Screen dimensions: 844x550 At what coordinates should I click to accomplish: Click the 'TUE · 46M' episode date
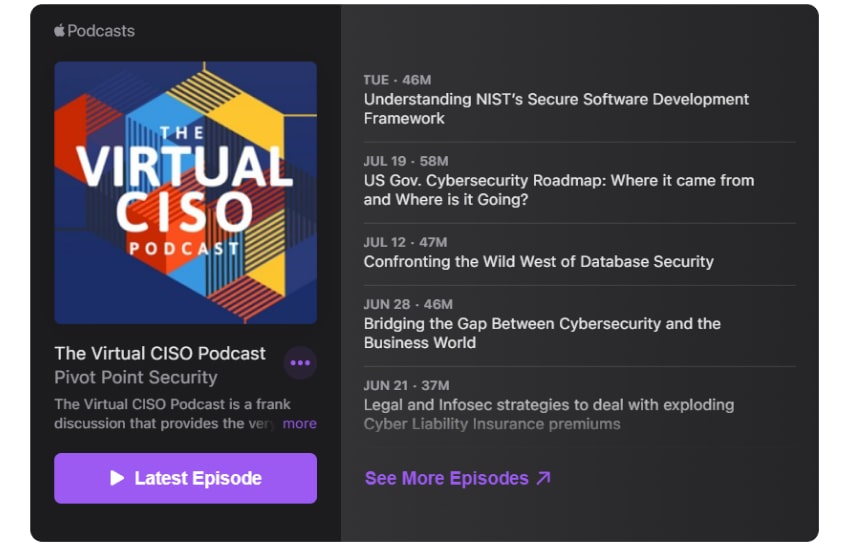click(x=397, y=80)
